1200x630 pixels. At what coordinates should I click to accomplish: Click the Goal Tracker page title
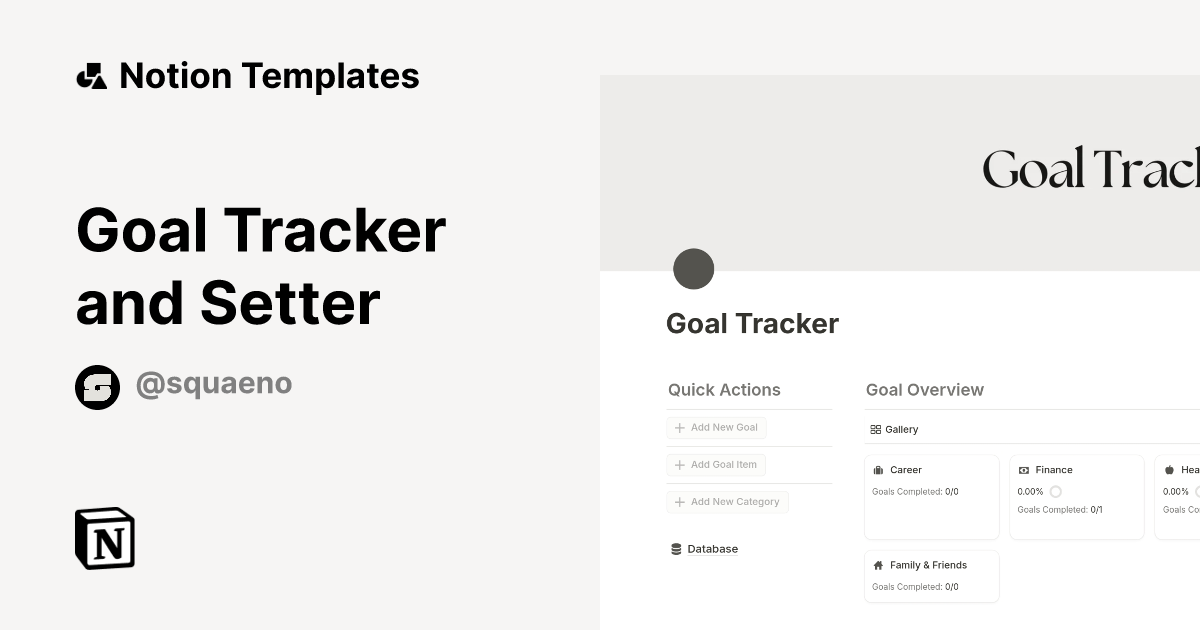tap(752, 323)
